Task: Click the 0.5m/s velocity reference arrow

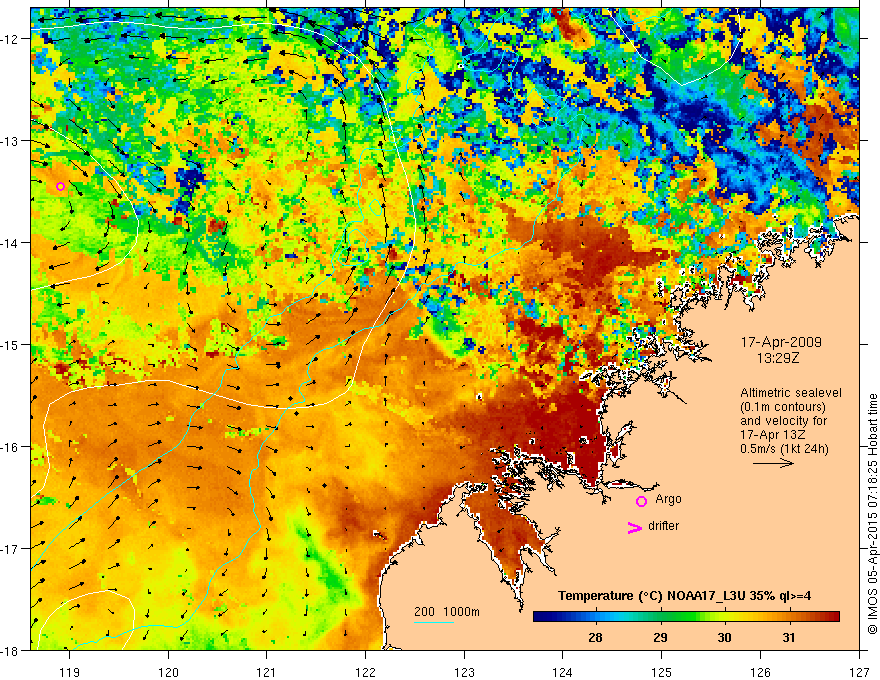Action: coord(773,463)
